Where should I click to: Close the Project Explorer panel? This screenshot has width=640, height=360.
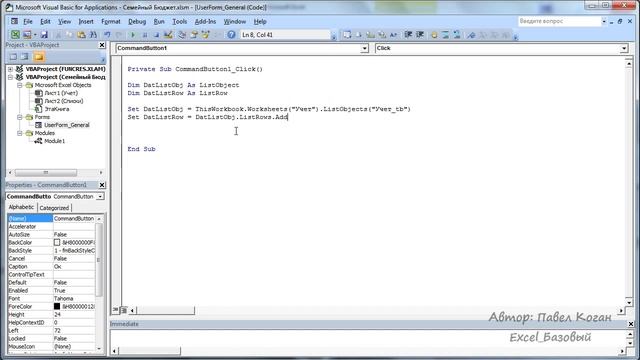click(102, 45)
